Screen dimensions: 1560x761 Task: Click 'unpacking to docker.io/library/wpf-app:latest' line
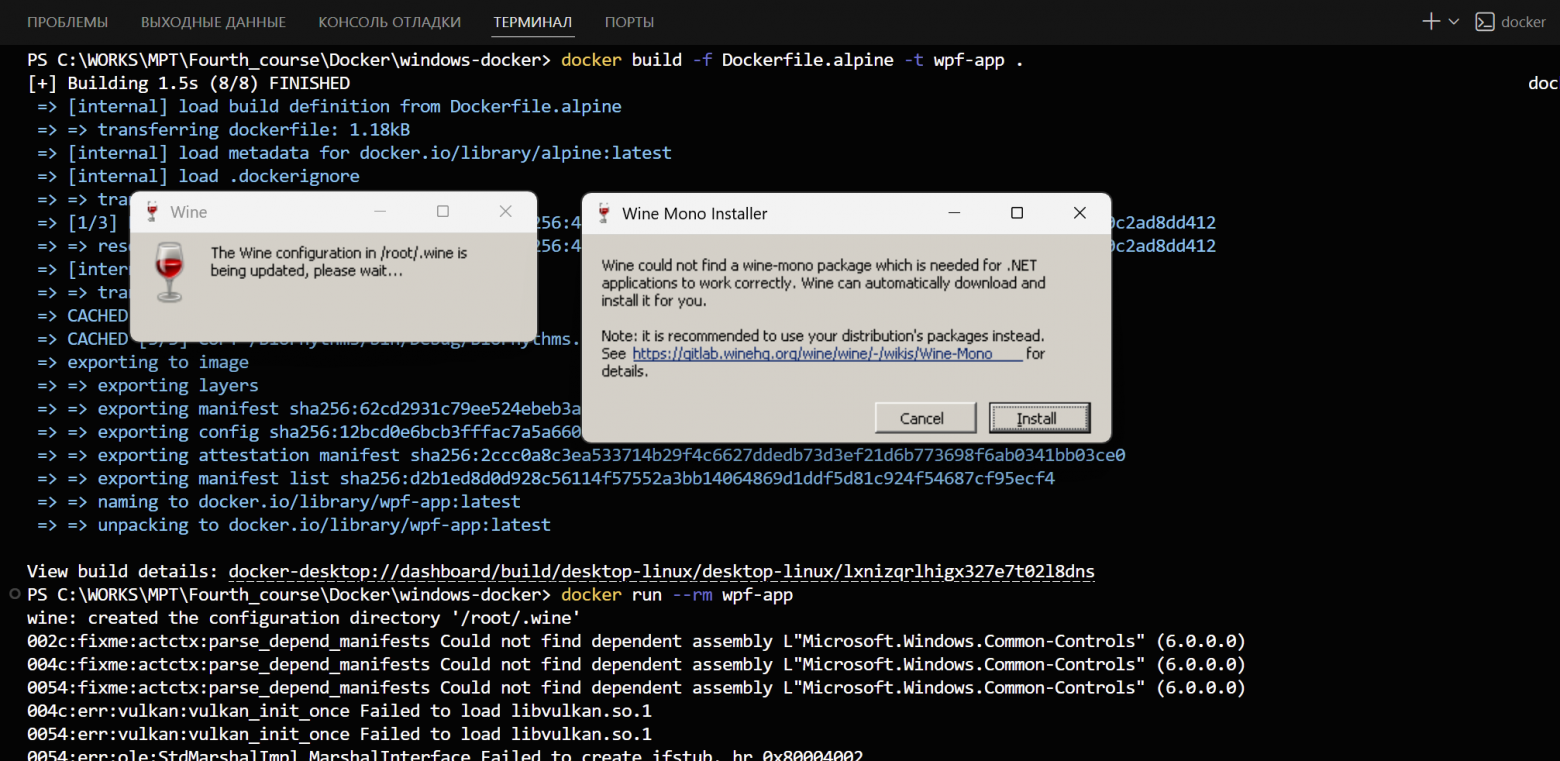(294, 525)
